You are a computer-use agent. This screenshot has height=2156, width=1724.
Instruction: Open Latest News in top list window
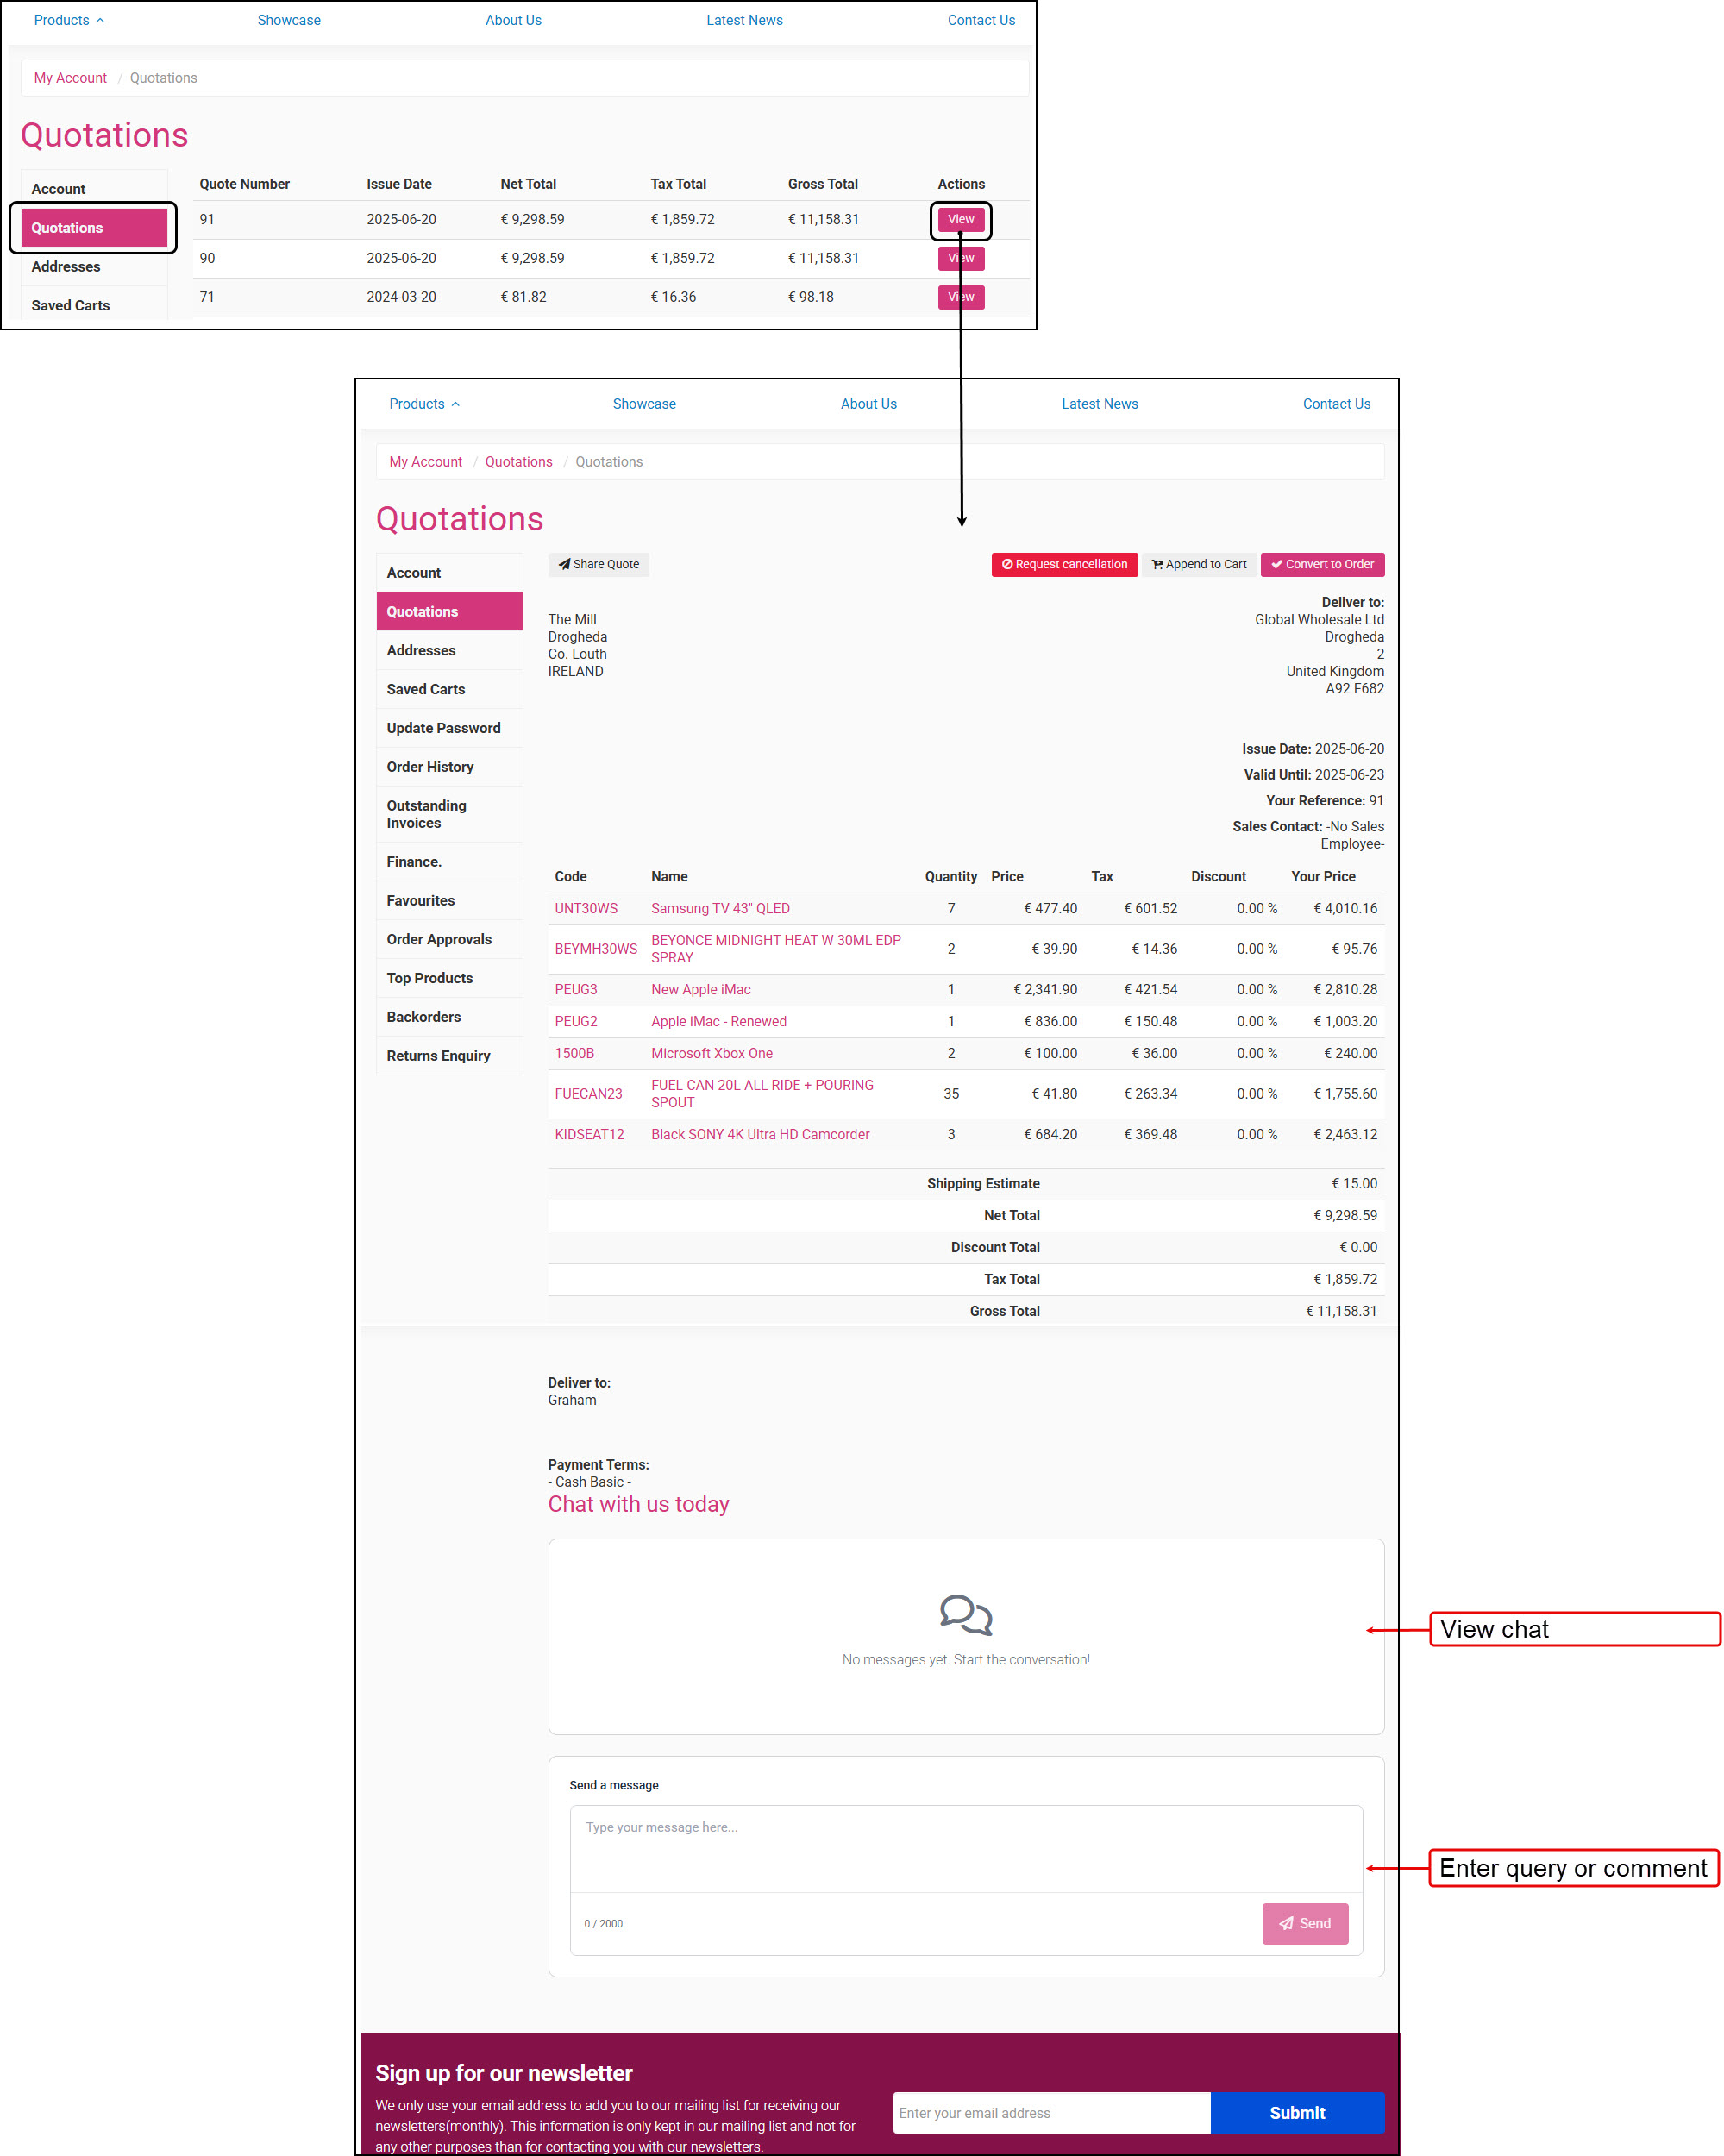pos(744,20)
